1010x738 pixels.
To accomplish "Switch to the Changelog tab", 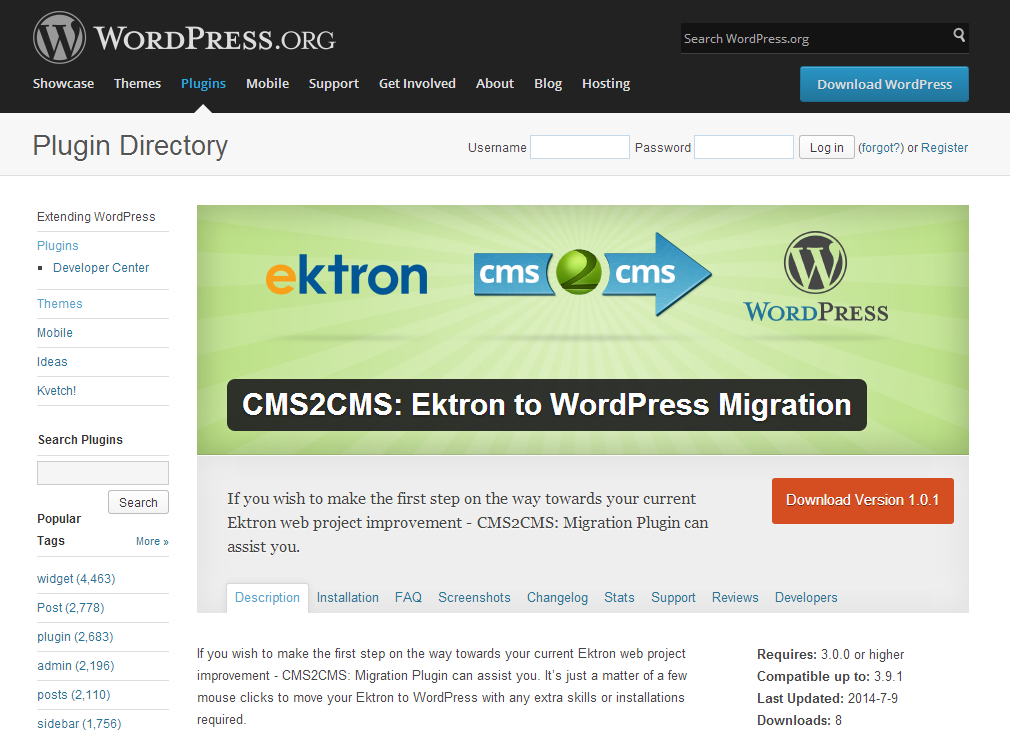I will pos(558,598).
